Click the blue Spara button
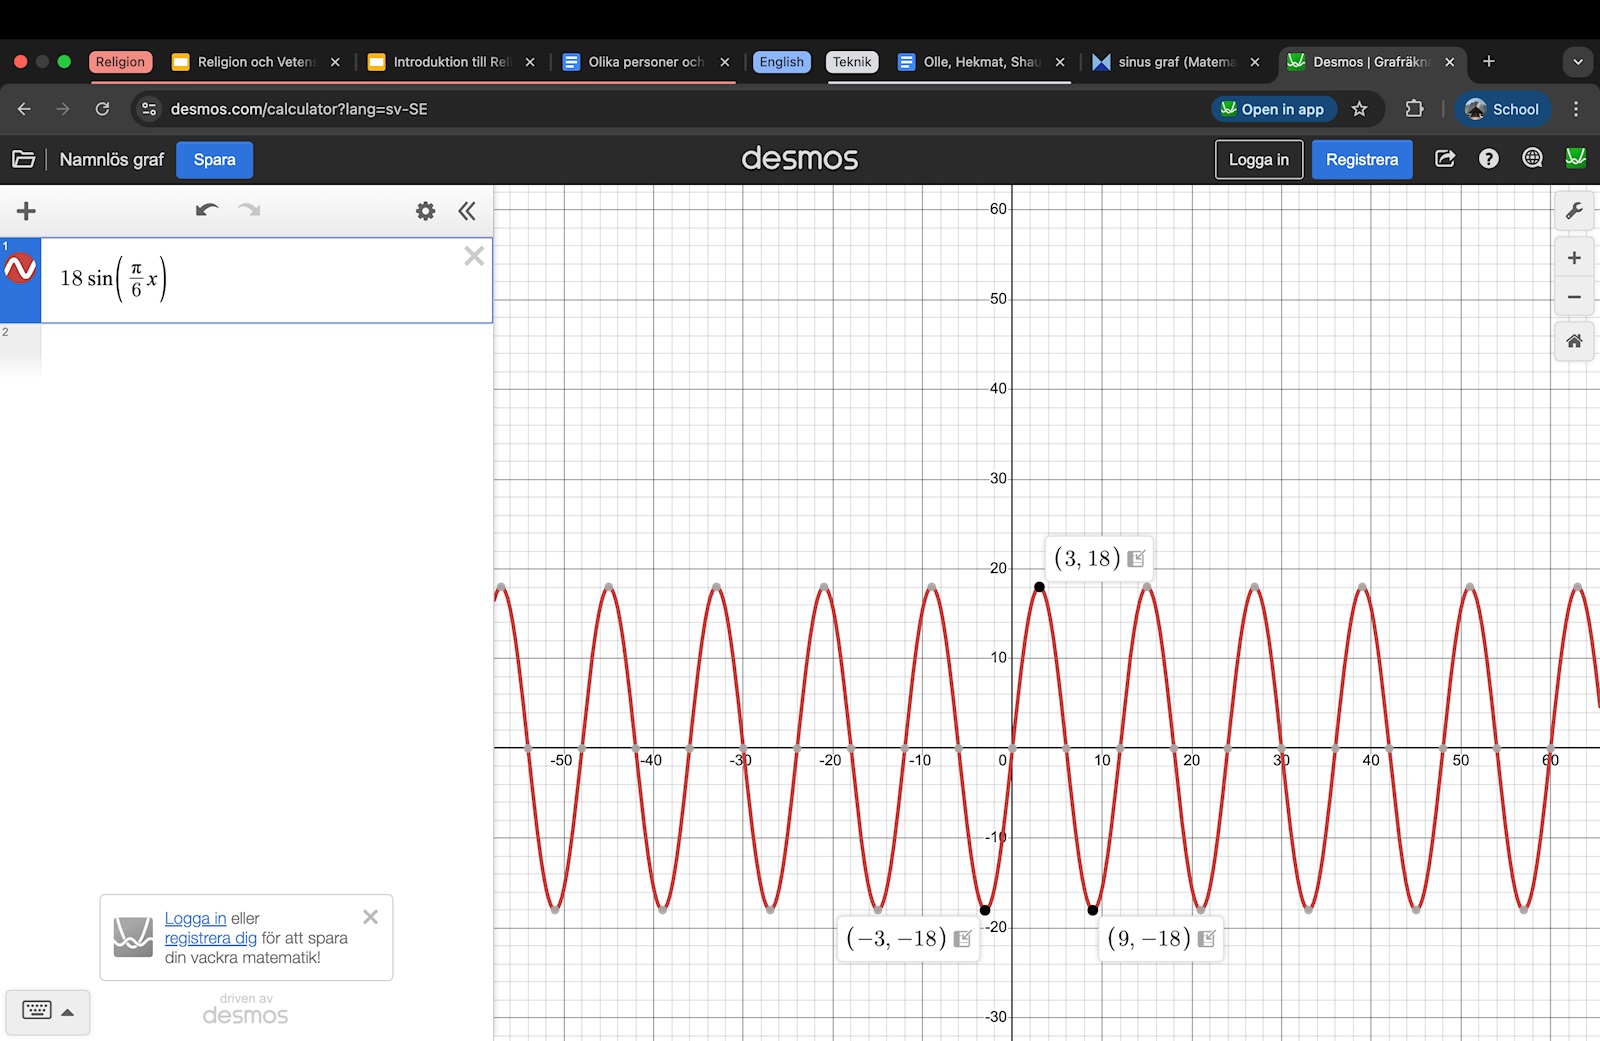This screenshot has width=1600, height=1041. (214, 160)
